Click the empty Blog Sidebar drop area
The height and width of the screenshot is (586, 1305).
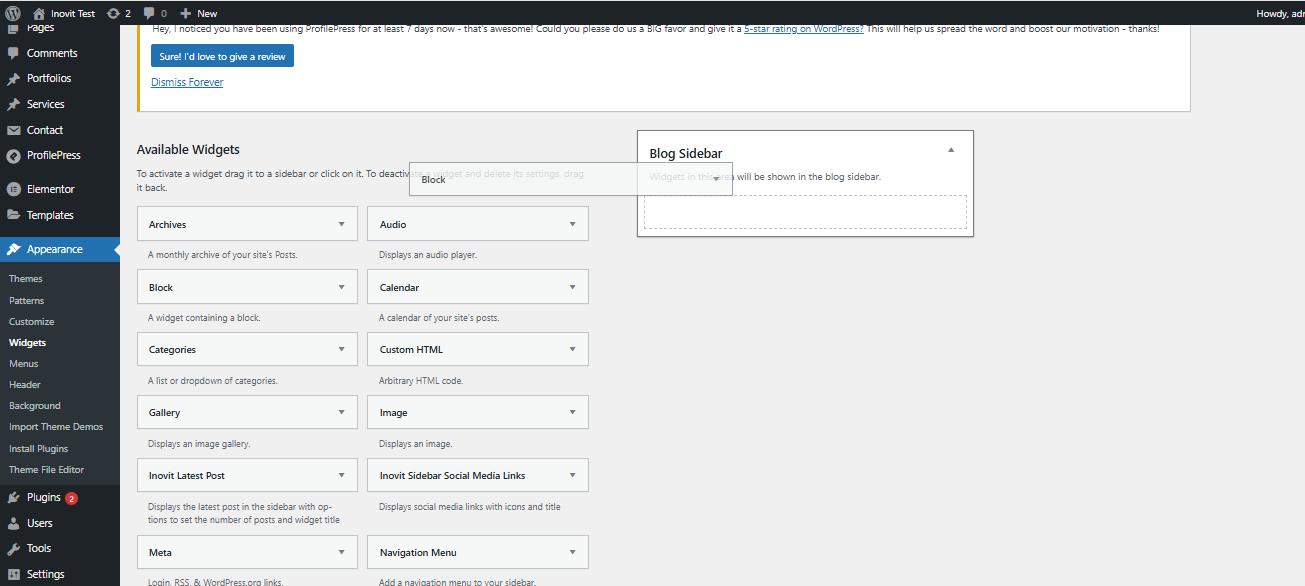[x=805, y=212]
